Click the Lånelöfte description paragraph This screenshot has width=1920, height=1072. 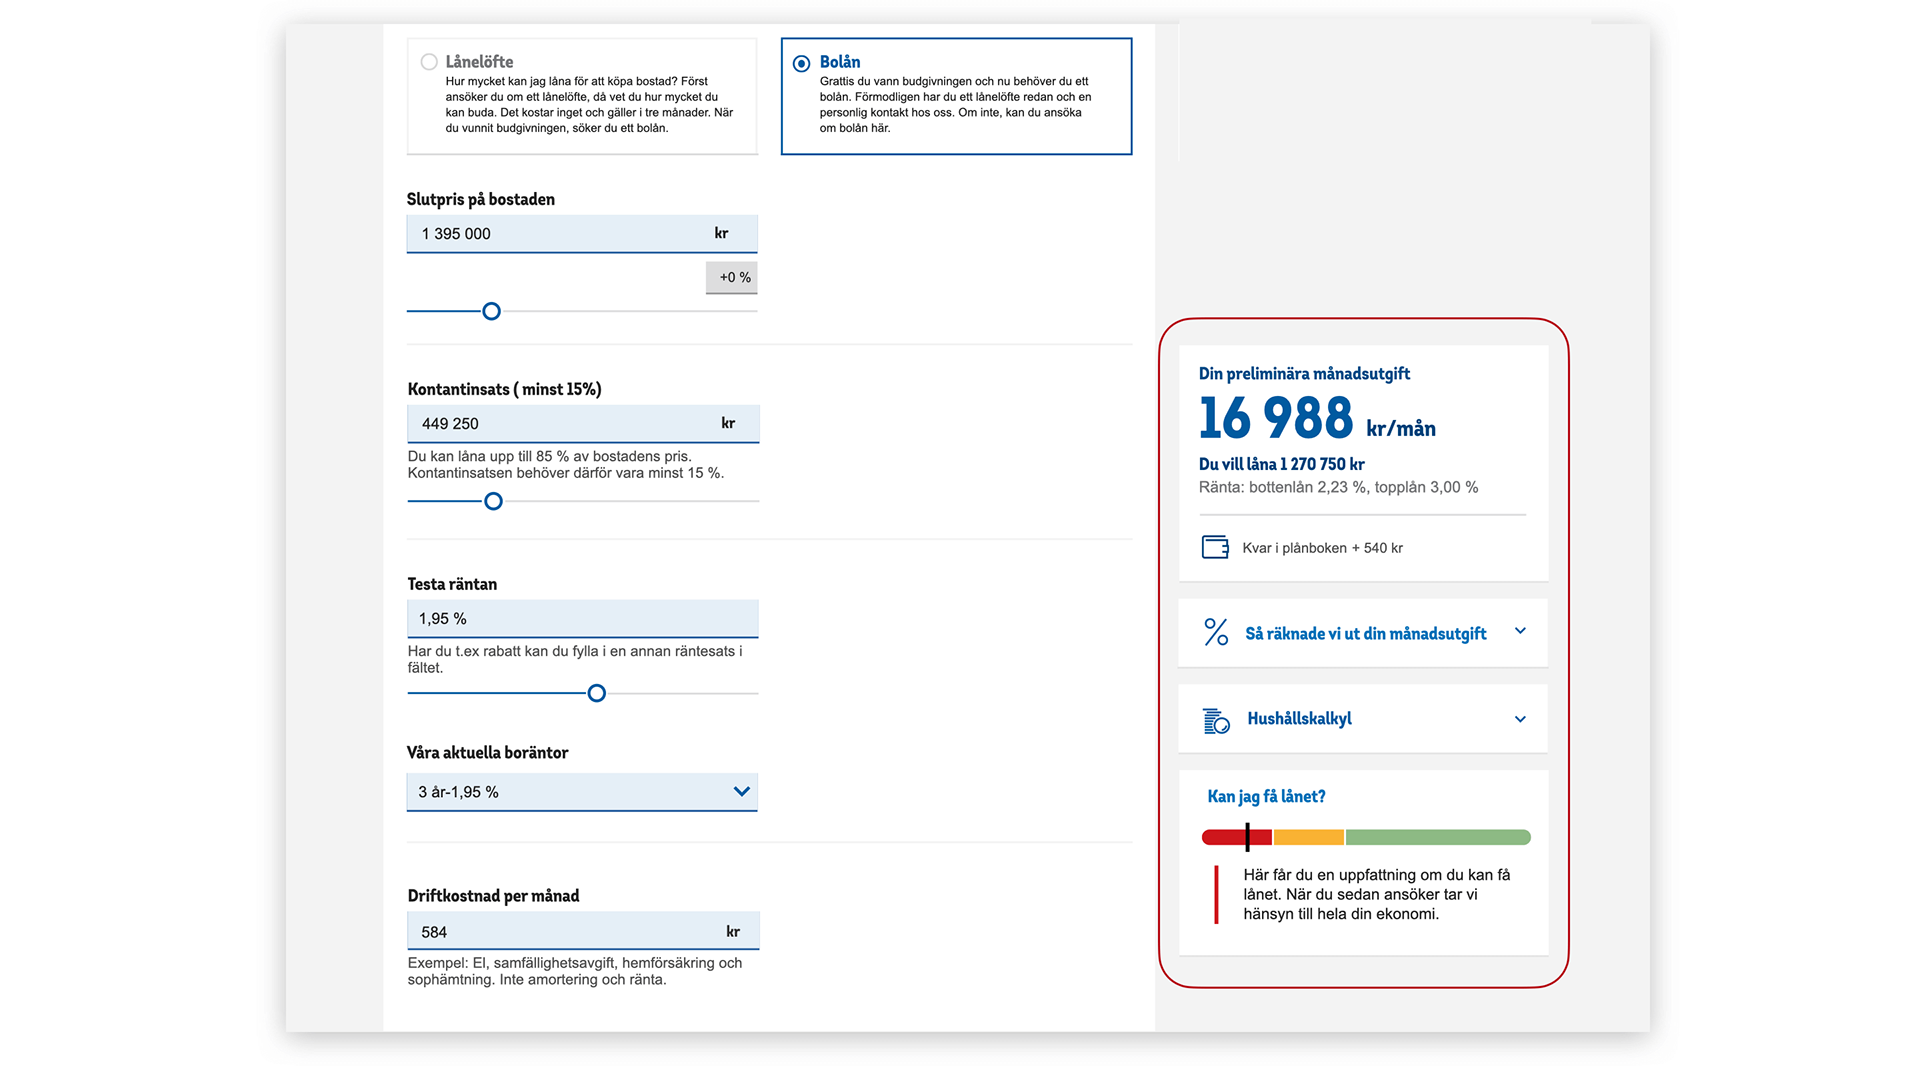coord(589,105)
